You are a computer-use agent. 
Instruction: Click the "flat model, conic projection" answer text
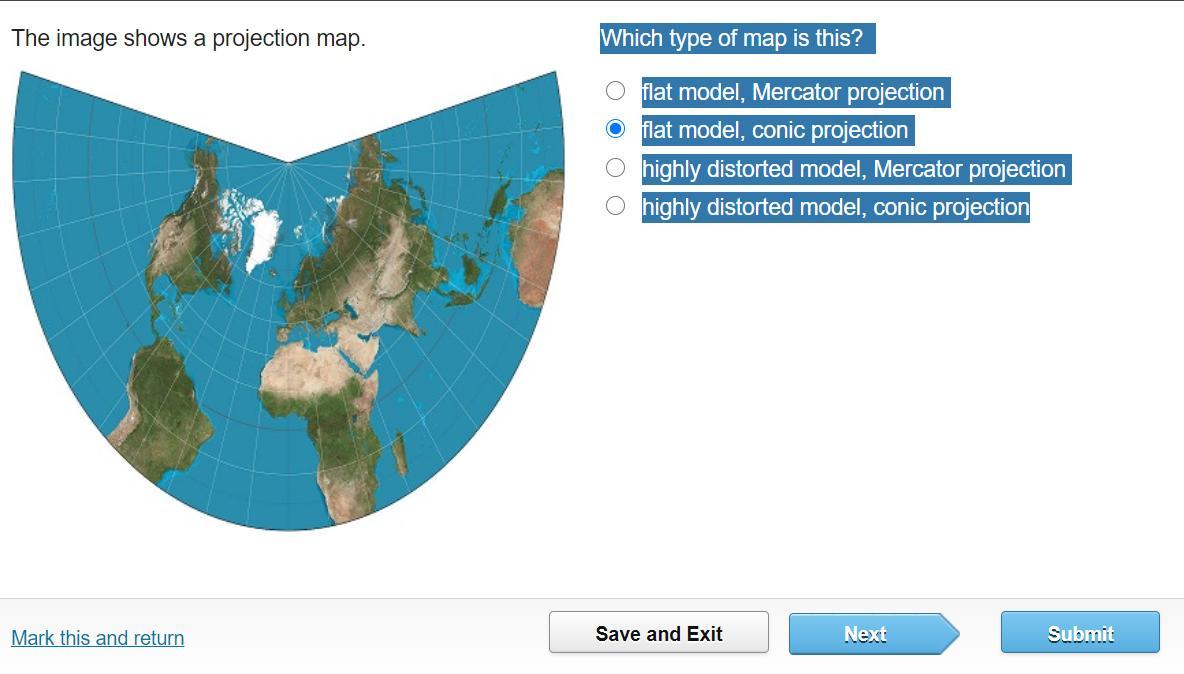[x=775, y=130]
